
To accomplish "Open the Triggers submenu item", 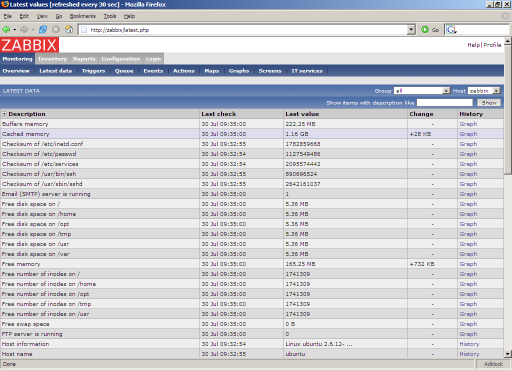I will [93, 71].
